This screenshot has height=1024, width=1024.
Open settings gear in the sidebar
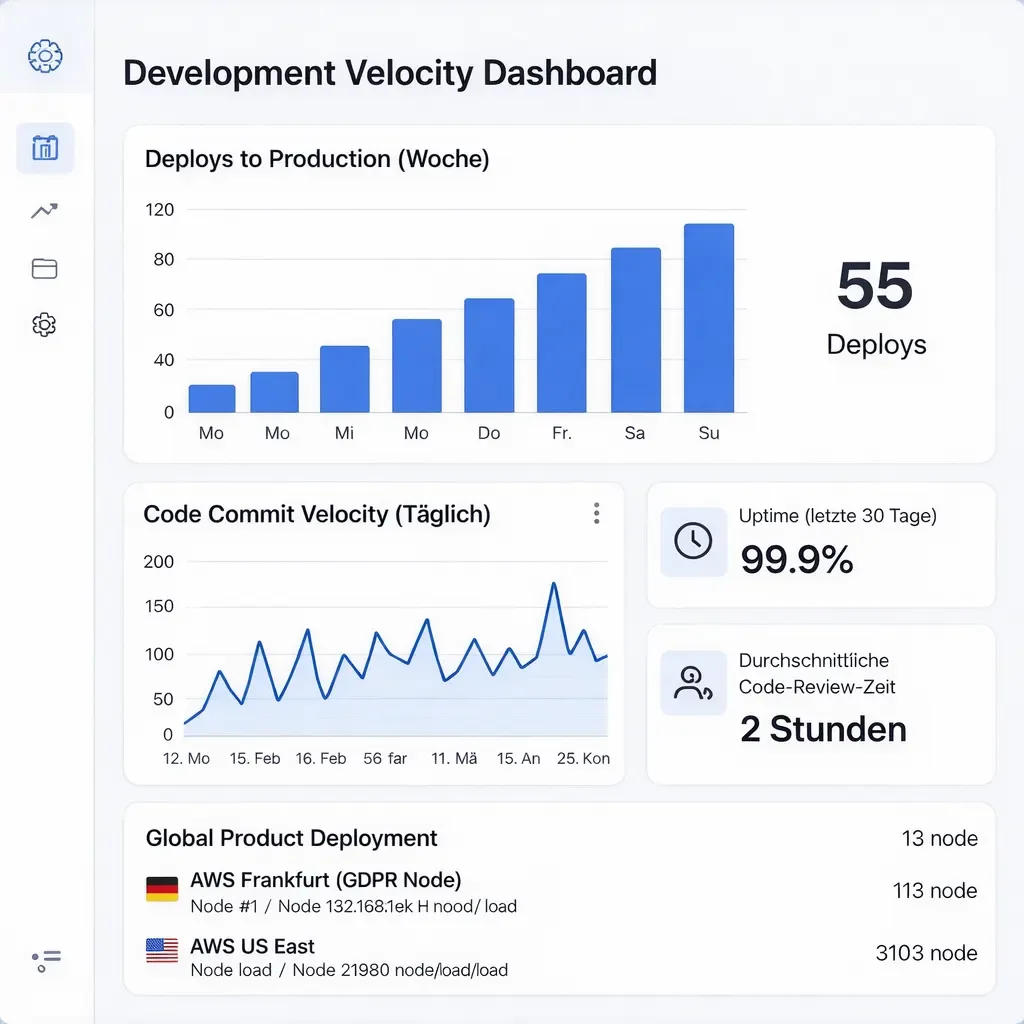click(x=44, y=325)
